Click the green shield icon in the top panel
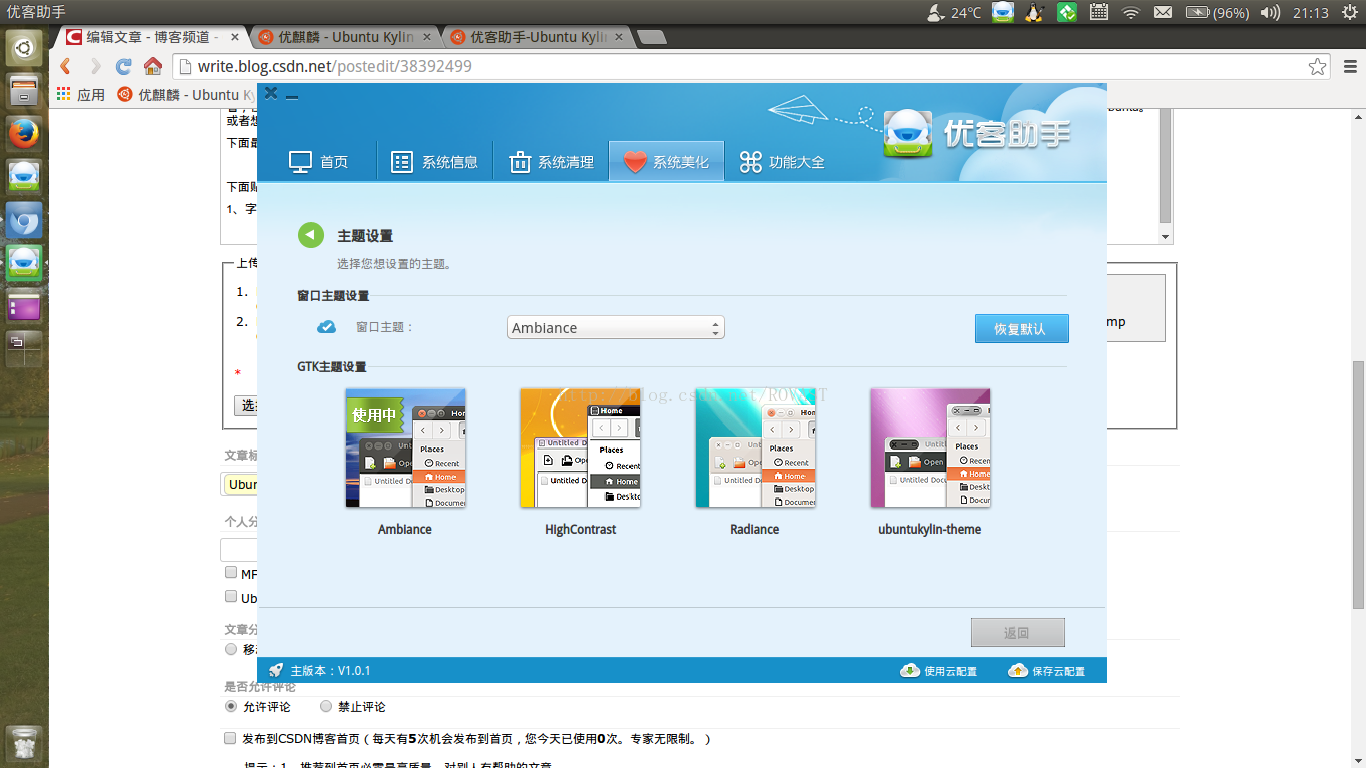 coord(1067,12)
